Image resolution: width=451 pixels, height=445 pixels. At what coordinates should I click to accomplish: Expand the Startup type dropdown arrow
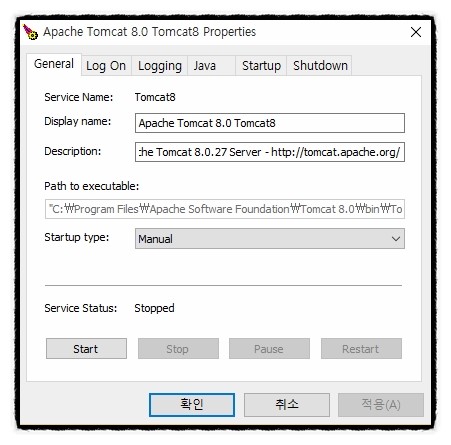tap(396, 239)
